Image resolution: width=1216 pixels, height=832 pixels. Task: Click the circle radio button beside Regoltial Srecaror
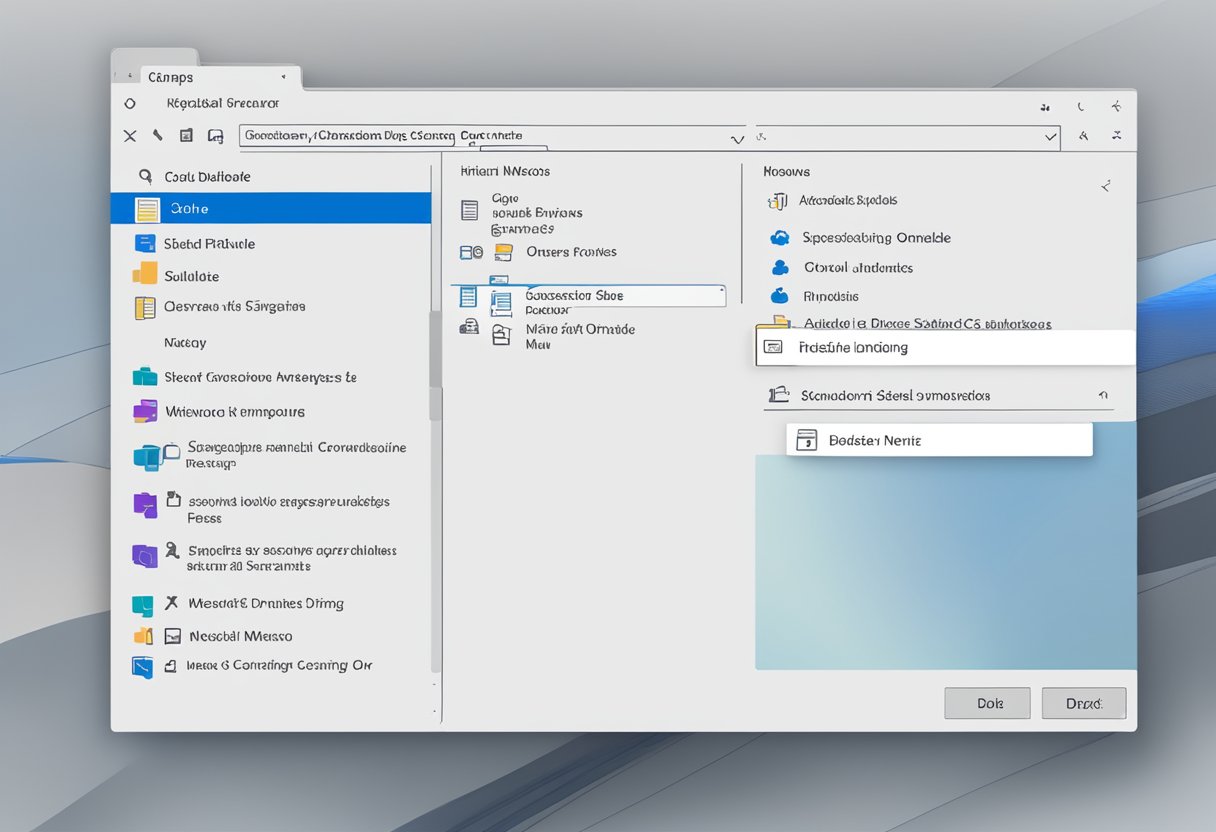130,103
